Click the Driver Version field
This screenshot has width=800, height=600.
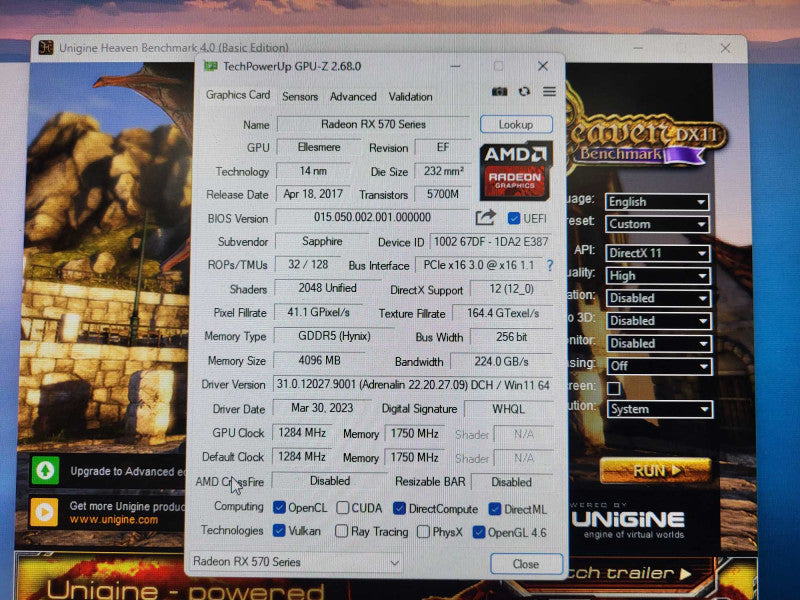coord(413,385)
